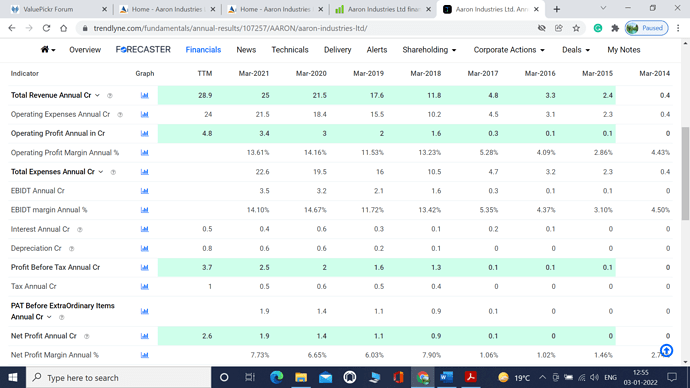Open graph icon for Operating Profit Margin
Screen dimensions: 690x388
coord(144,153)
